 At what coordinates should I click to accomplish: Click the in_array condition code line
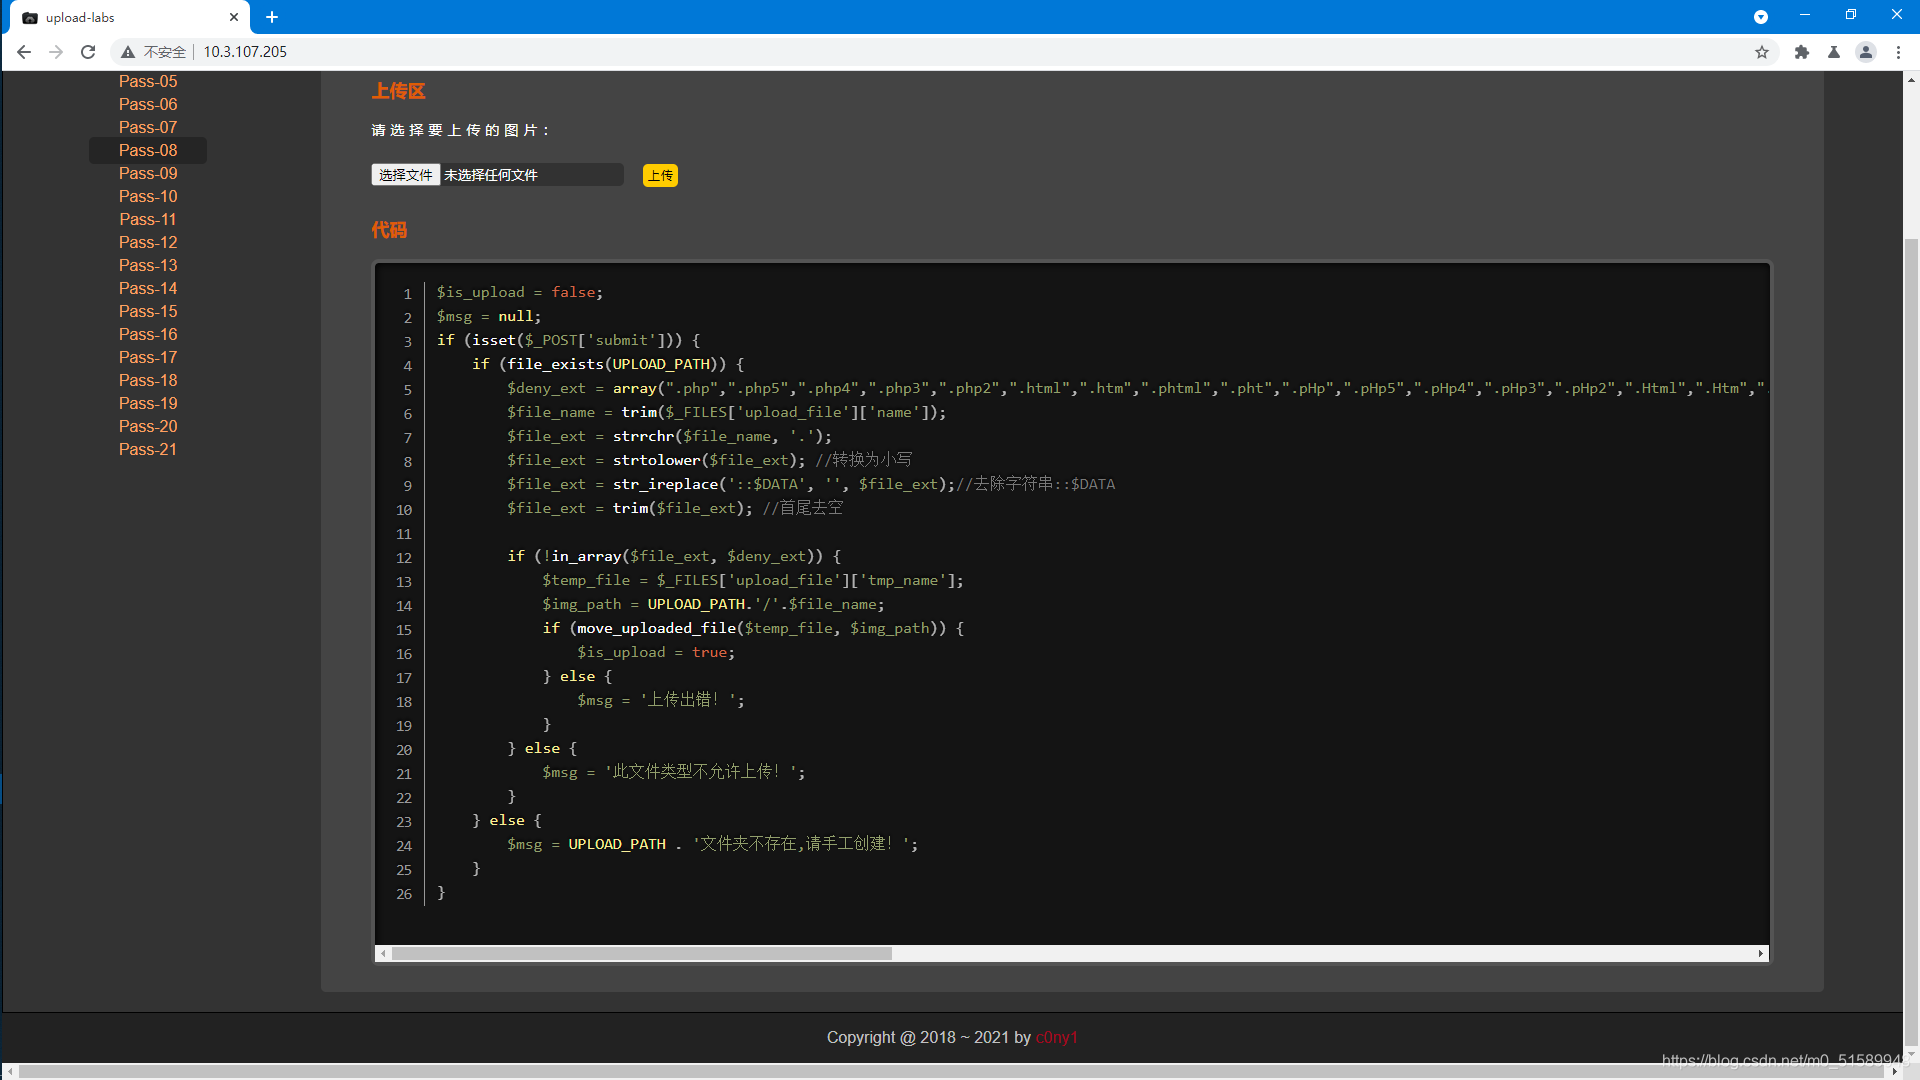tap(674, 556)
